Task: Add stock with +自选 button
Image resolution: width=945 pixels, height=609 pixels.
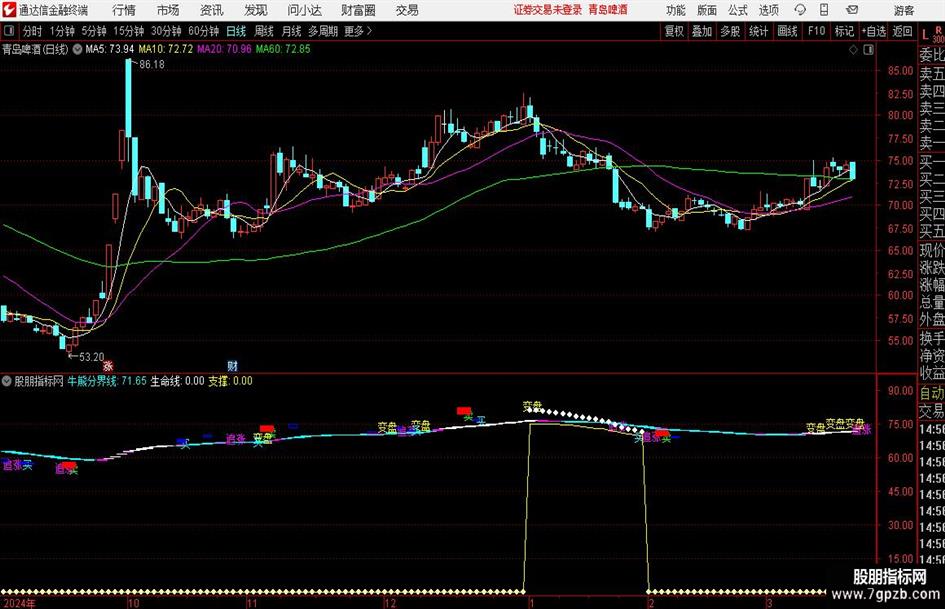Action: [x=874, y=31]
